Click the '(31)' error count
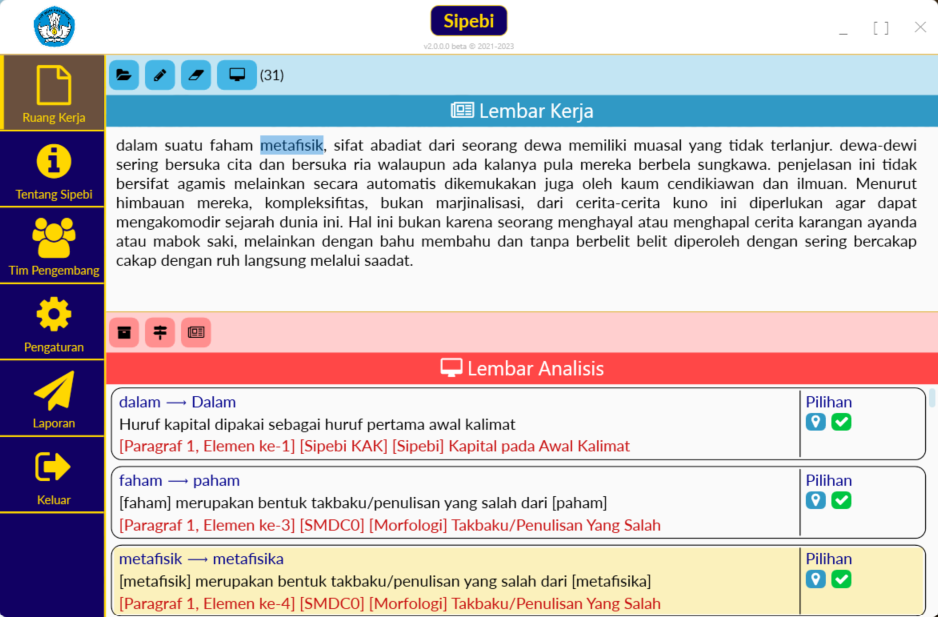Viewport: 938px width, 617px height. tap(272, 75)
